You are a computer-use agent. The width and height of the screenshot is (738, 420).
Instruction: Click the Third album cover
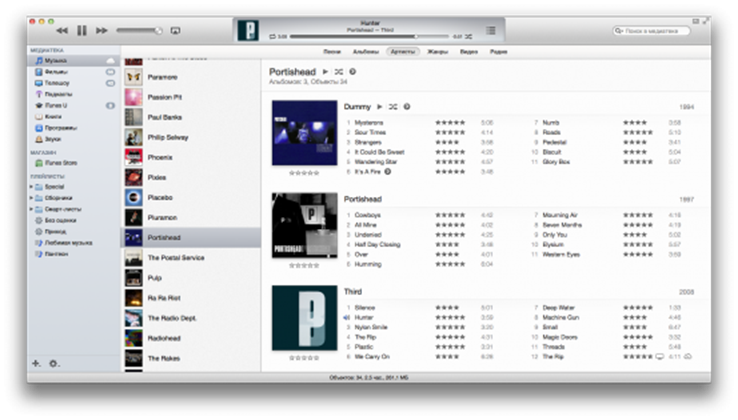tap(305, 318)
